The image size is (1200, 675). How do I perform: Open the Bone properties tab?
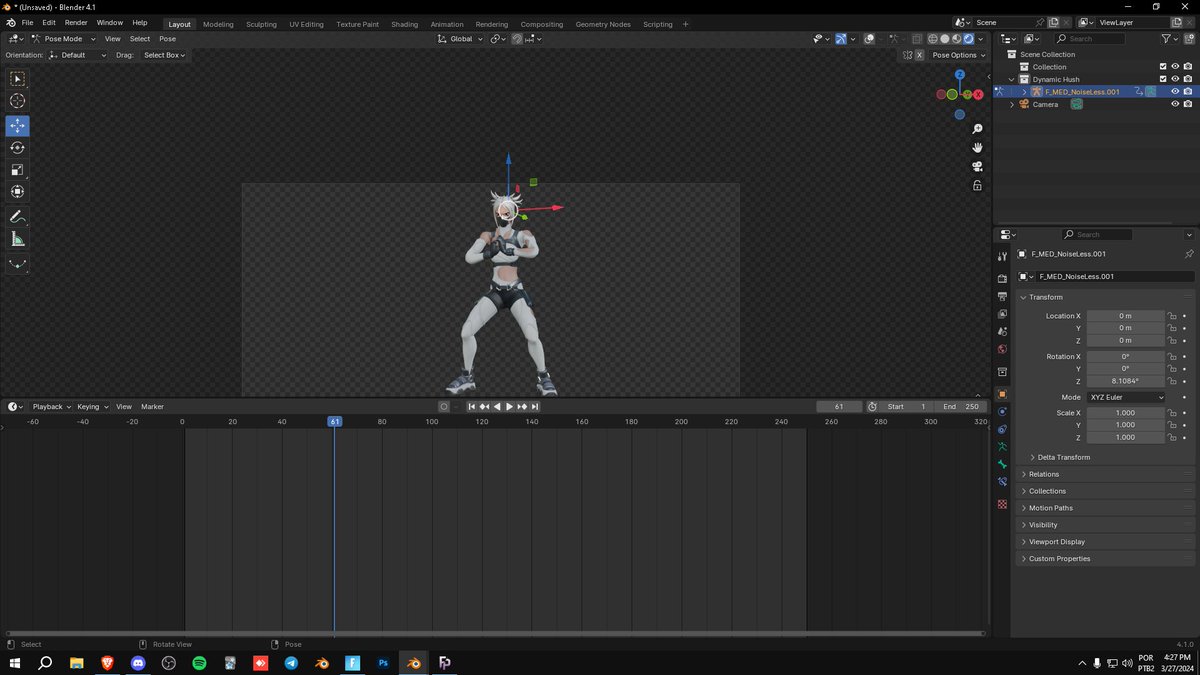(x=1002, y=464)
